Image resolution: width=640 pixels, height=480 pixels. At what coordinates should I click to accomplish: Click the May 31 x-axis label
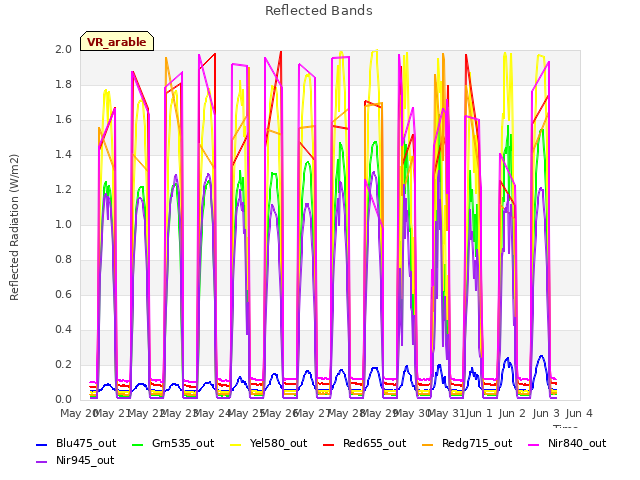point(447,413)
